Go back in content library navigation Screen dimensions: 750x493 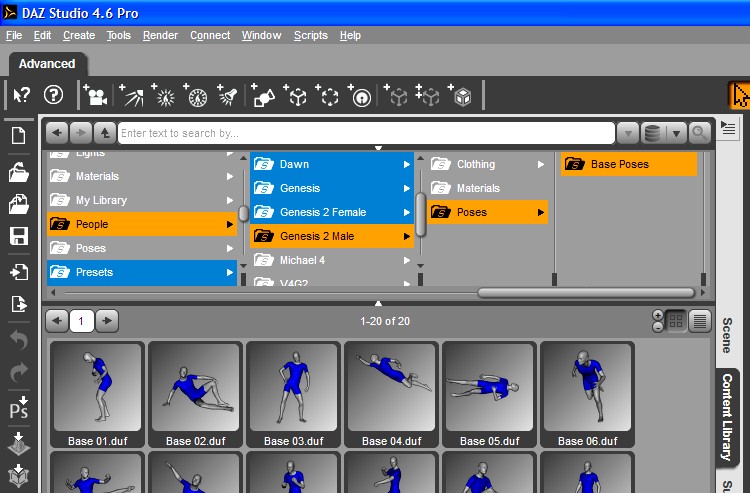click(57, 132)
